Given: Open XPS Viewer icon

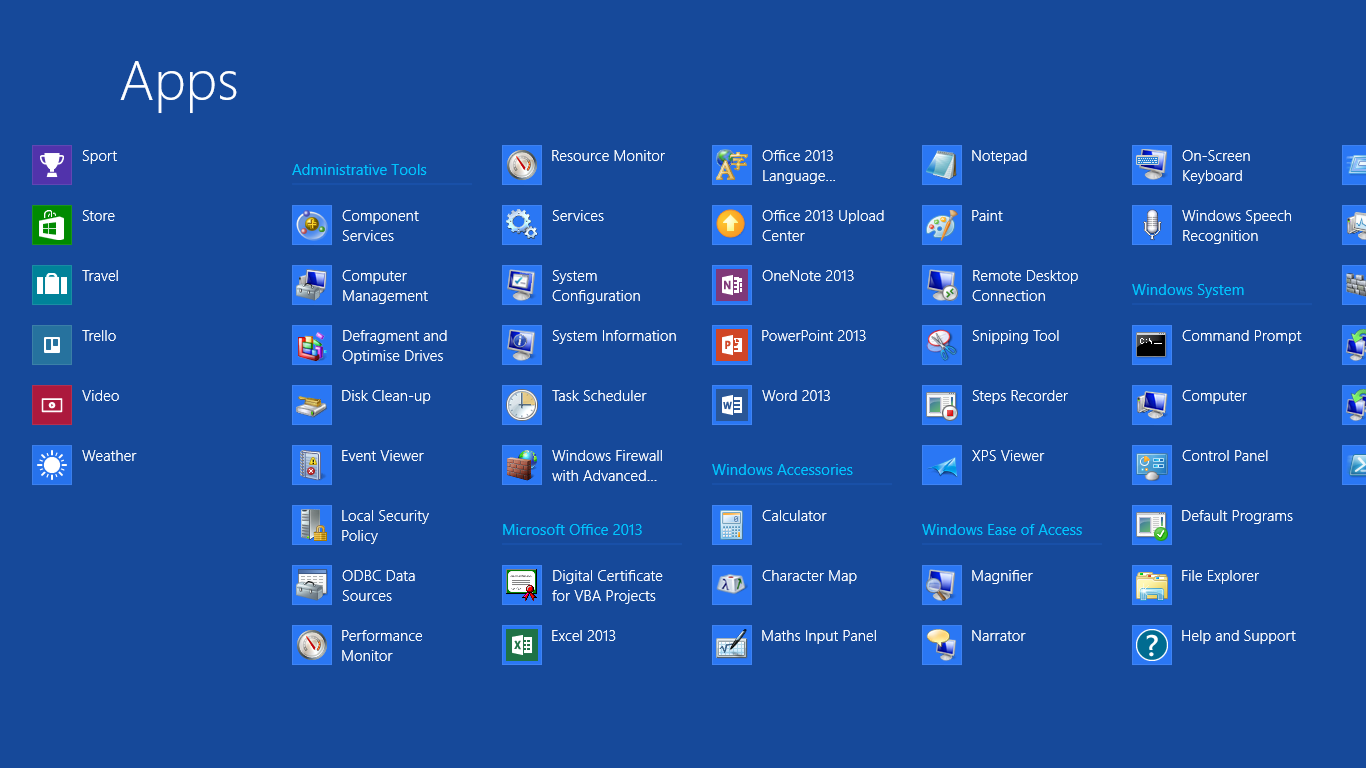Looking at the screenshot, I should click(942, 465).
